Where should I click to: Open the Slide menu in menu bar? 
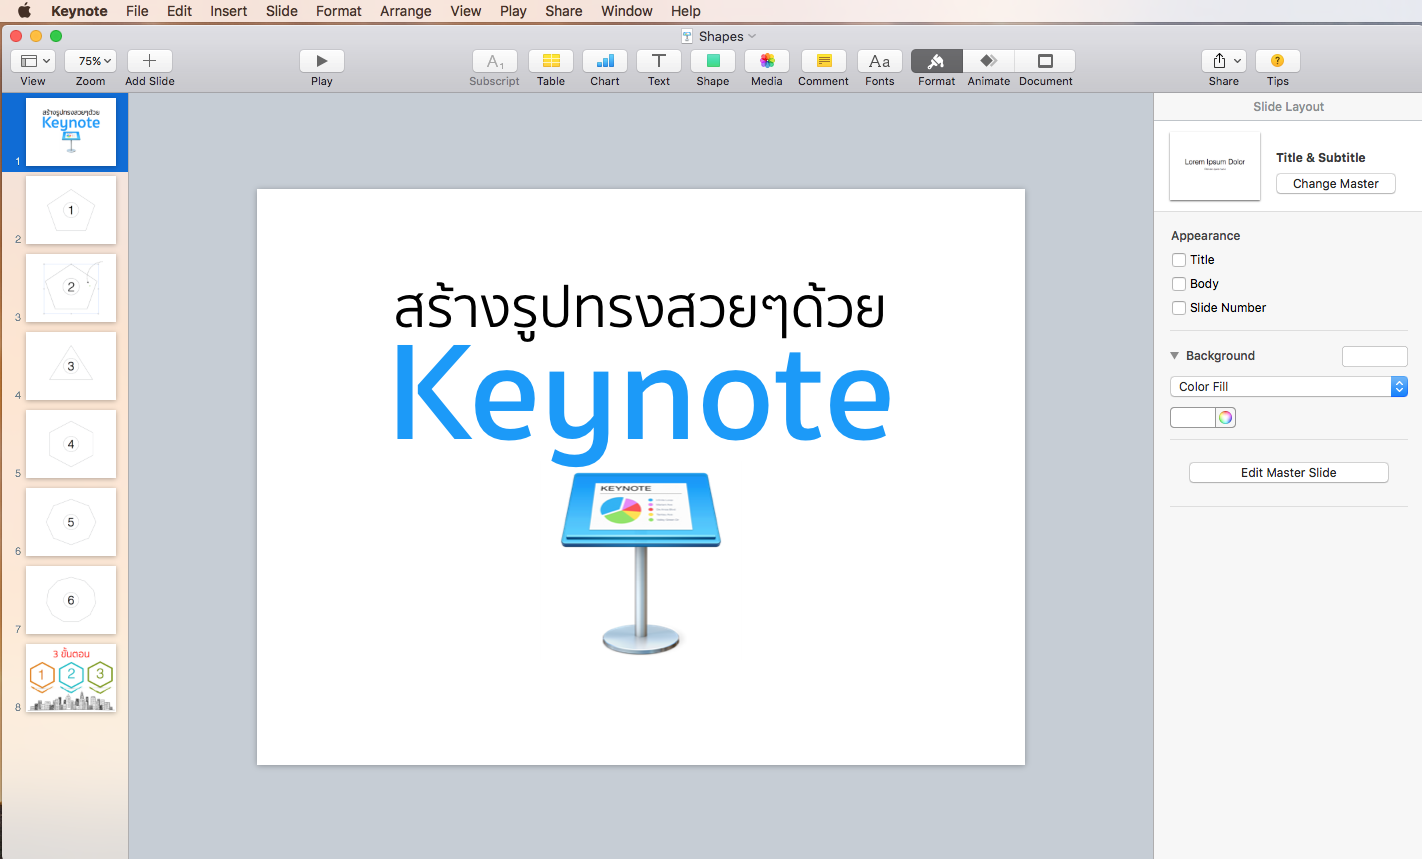pyautogui.click(x=281, y=11)
